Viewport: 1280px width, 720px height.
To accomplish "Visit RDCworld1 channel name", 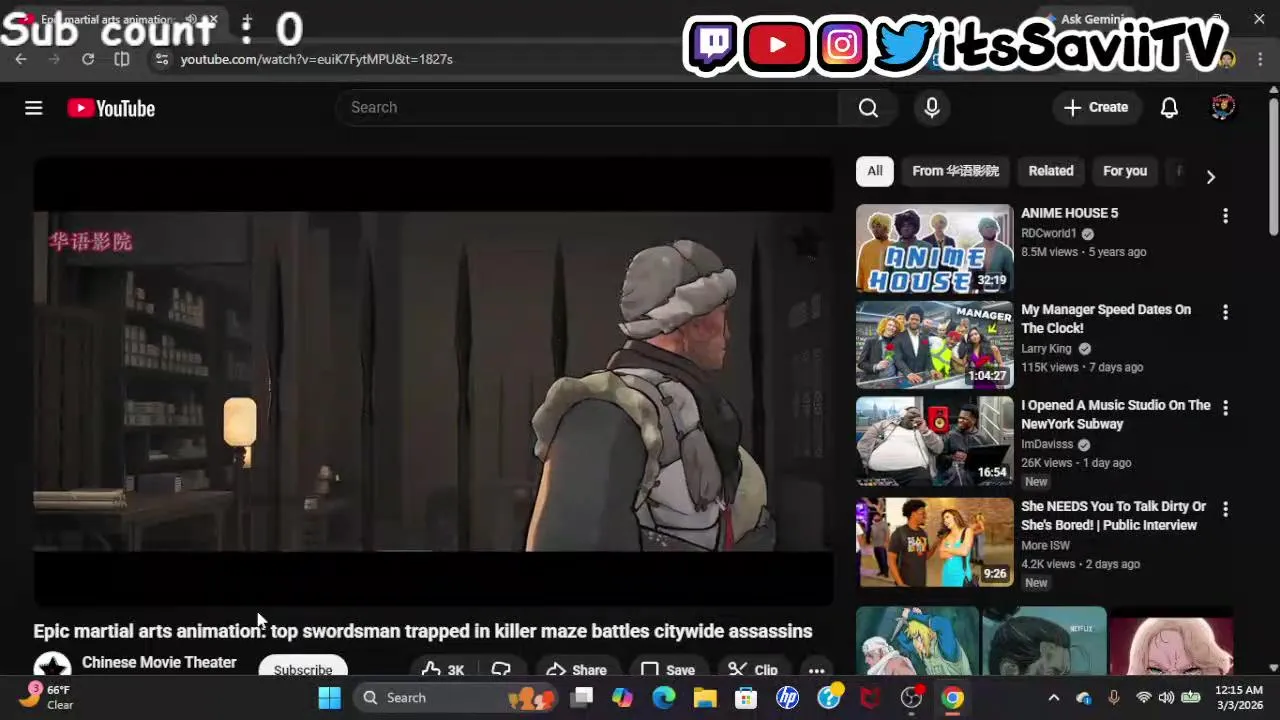I will pos(1049,233).
